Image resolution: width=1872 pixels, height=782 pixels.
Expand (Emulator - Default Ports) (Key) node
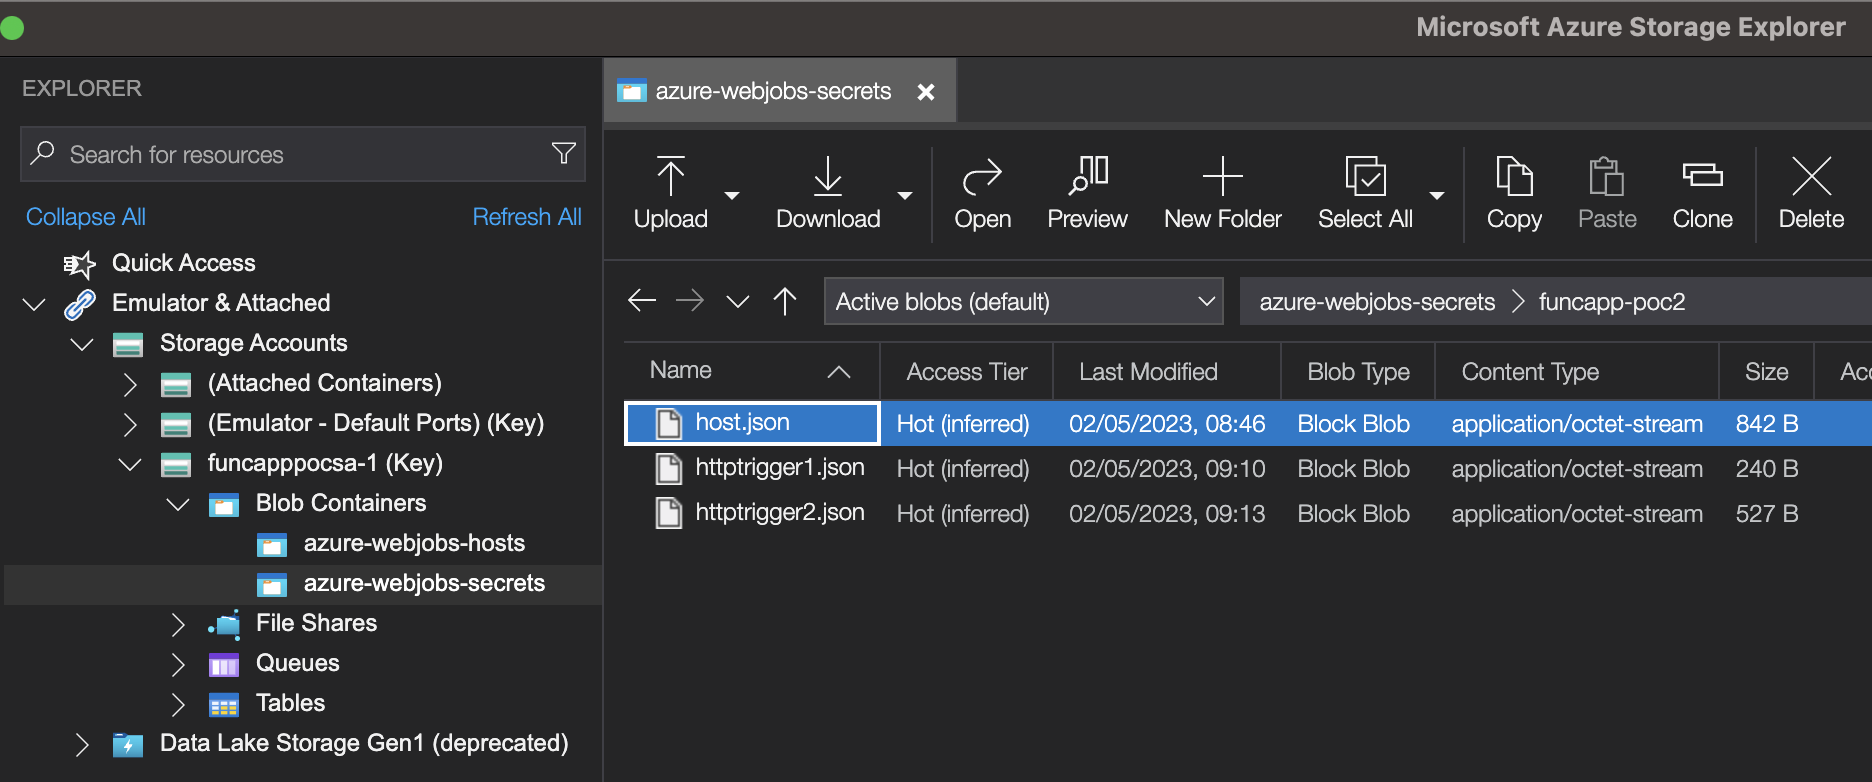click(x=130, y=424)
